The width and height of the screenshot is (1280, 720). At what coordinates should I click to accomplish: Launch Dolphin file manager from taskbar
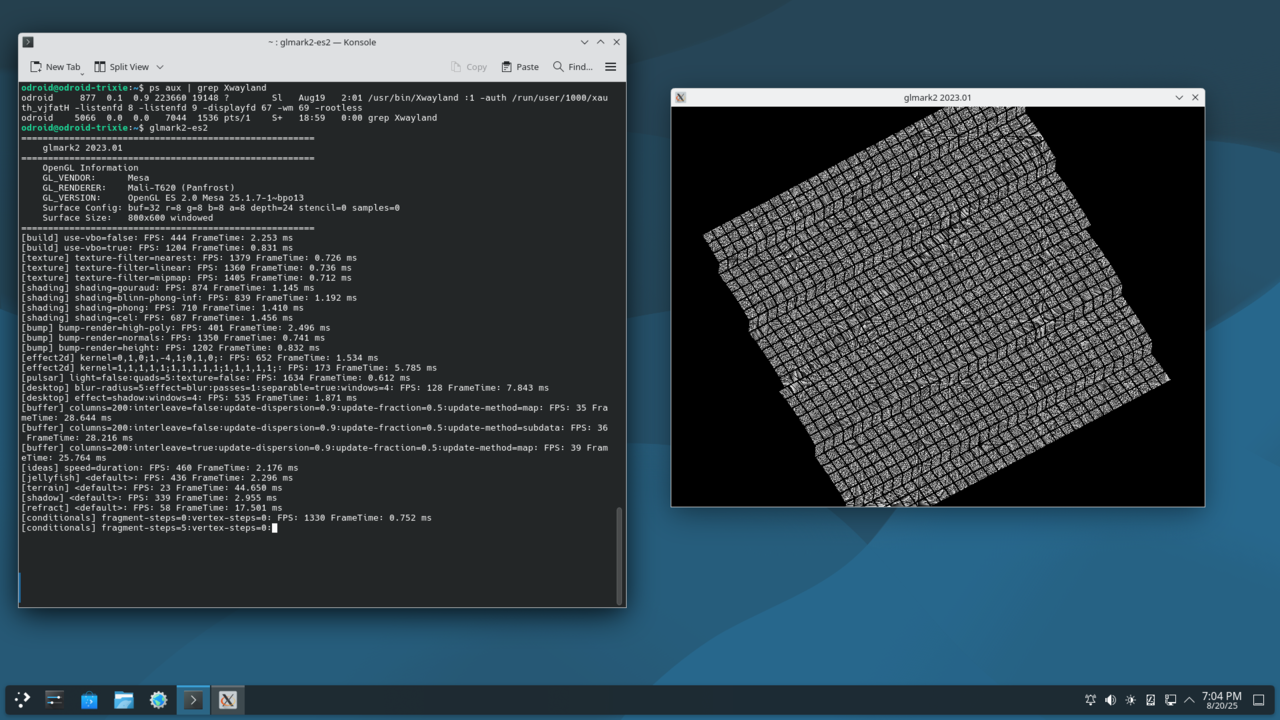click(x=124, y=700)
